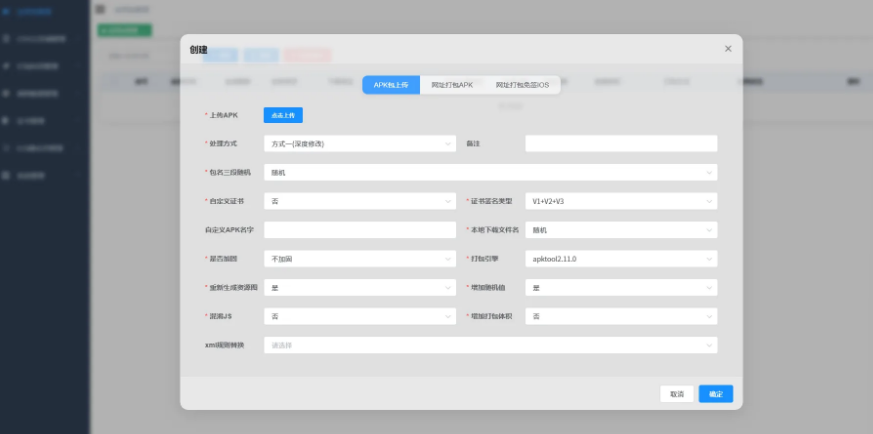Screen dimensions: 873x434
Task: Expand the 自定义证书 dropdown
Action: point(360,201)
